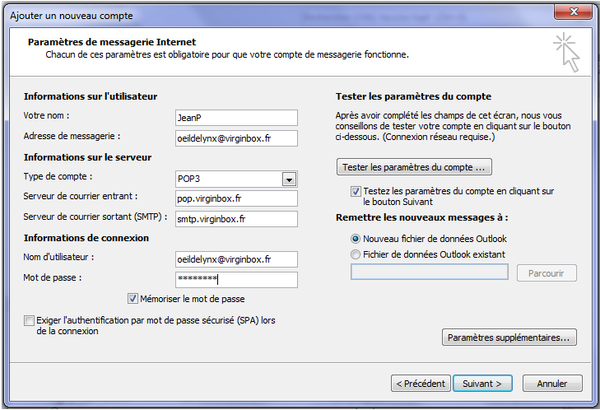This screenshot has width=600, height=410.
Task: Go back with the Précédent button
Action: tap(420, 383)
